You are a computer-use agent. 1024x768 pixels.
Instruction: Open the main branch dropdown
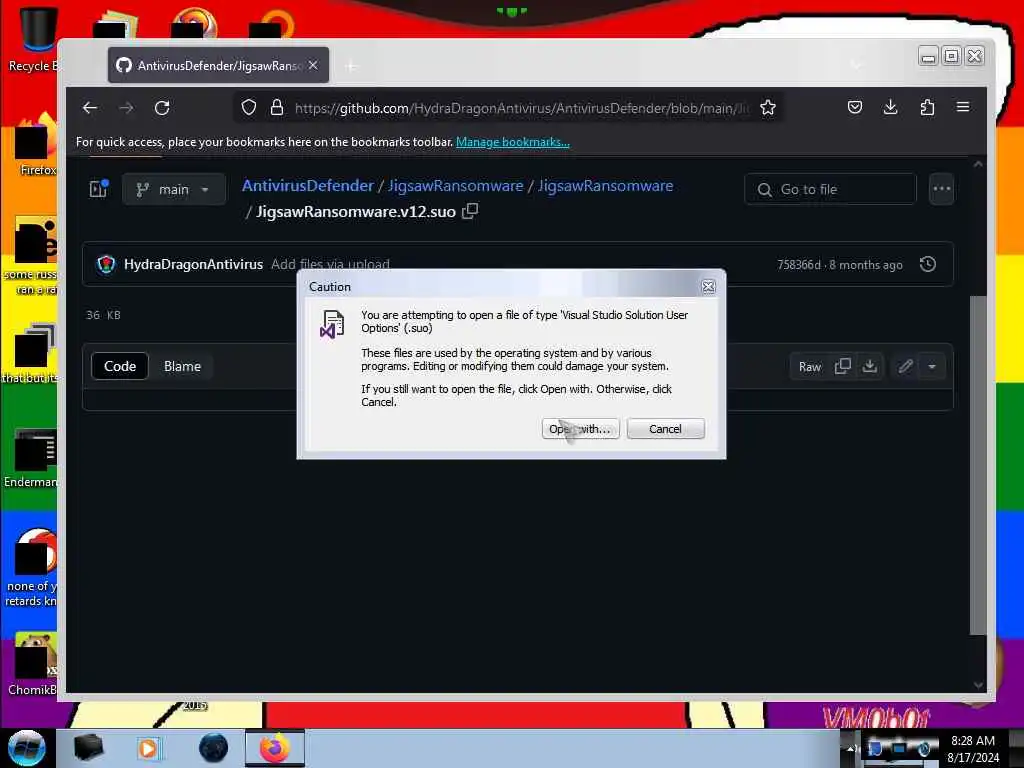[x=174, y=189]
